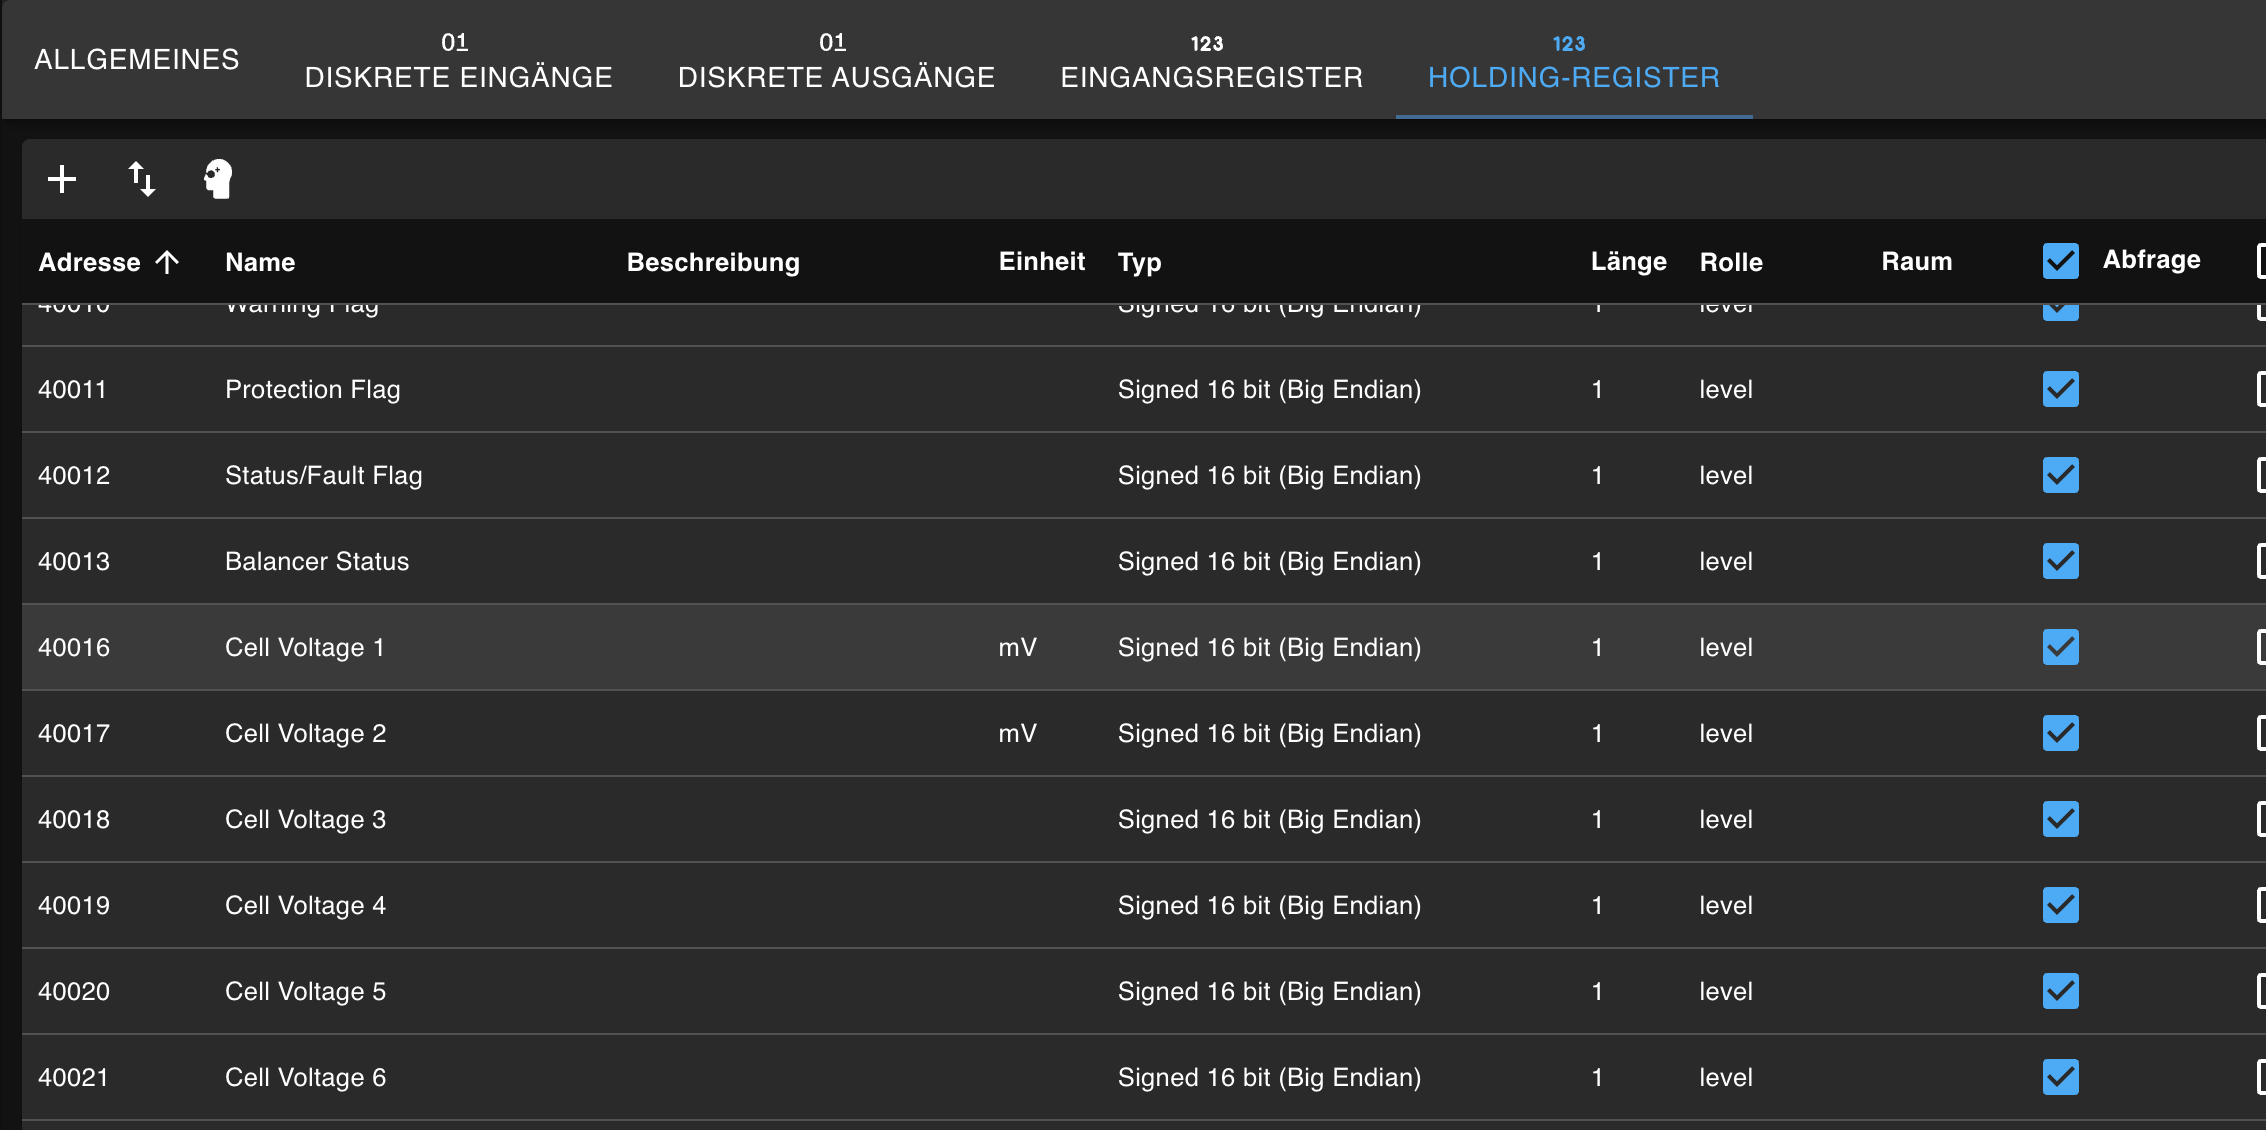This screenshot has height=1130, width=2266.
Task: Open type dropdown for Status/Fault Flag row
Action: [x=1268, y=475]
